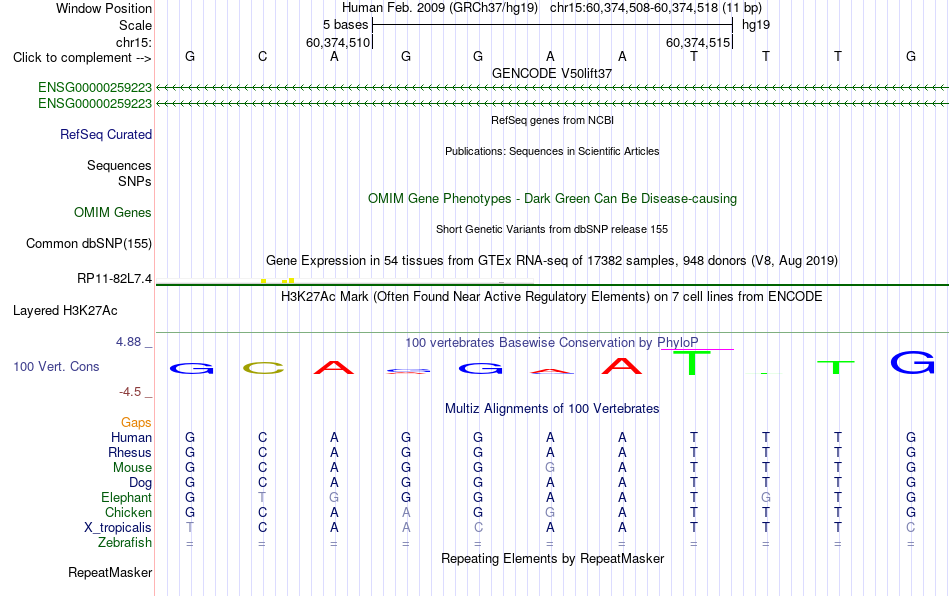
Task: Click the chr15: label
Action: coord(133,42)
